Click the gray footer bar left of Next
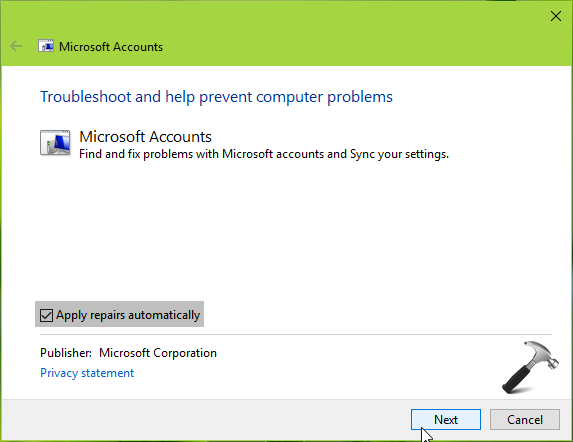The width and height of the screenshot is (573, 442). 205,420
